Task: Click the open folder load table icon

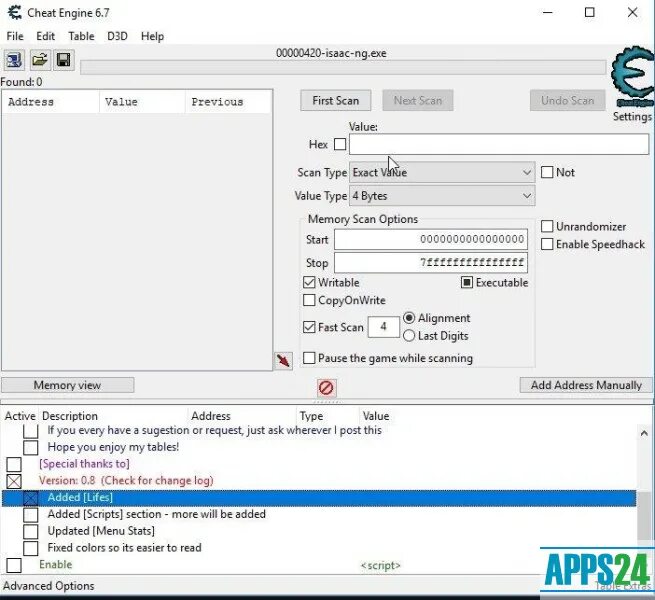Action: click(x=40, y=60)
